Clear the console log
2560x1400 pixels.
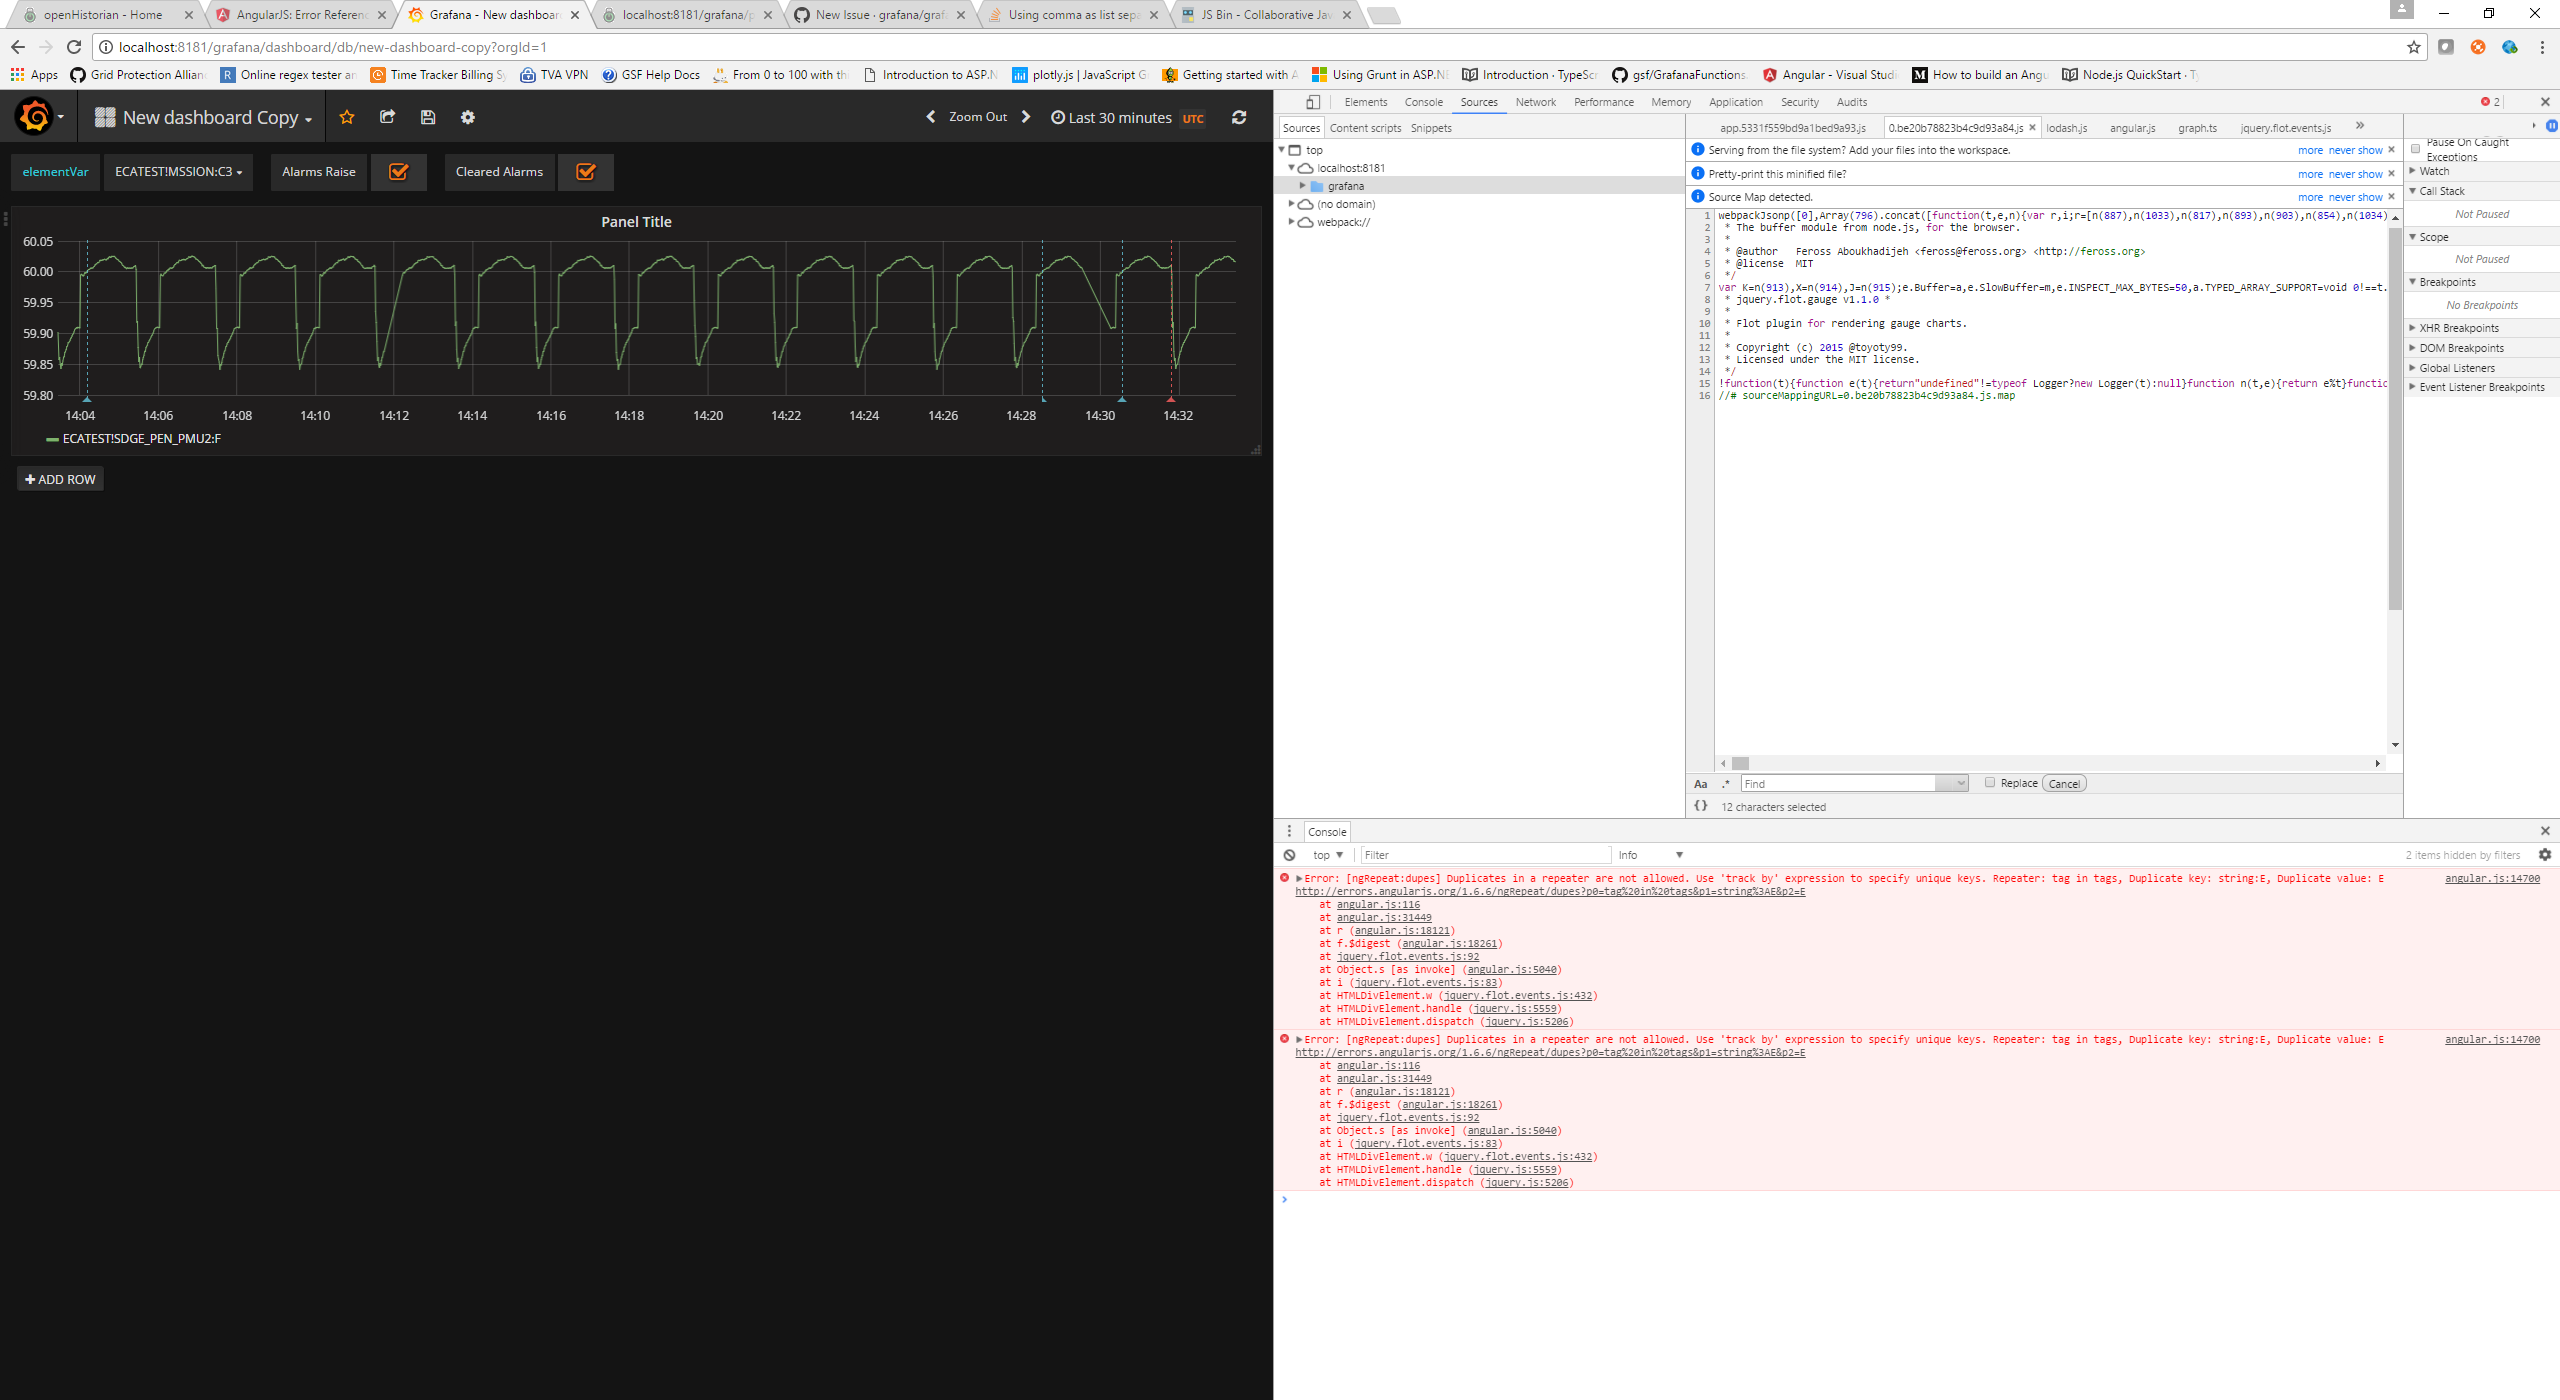(1290, 855)
